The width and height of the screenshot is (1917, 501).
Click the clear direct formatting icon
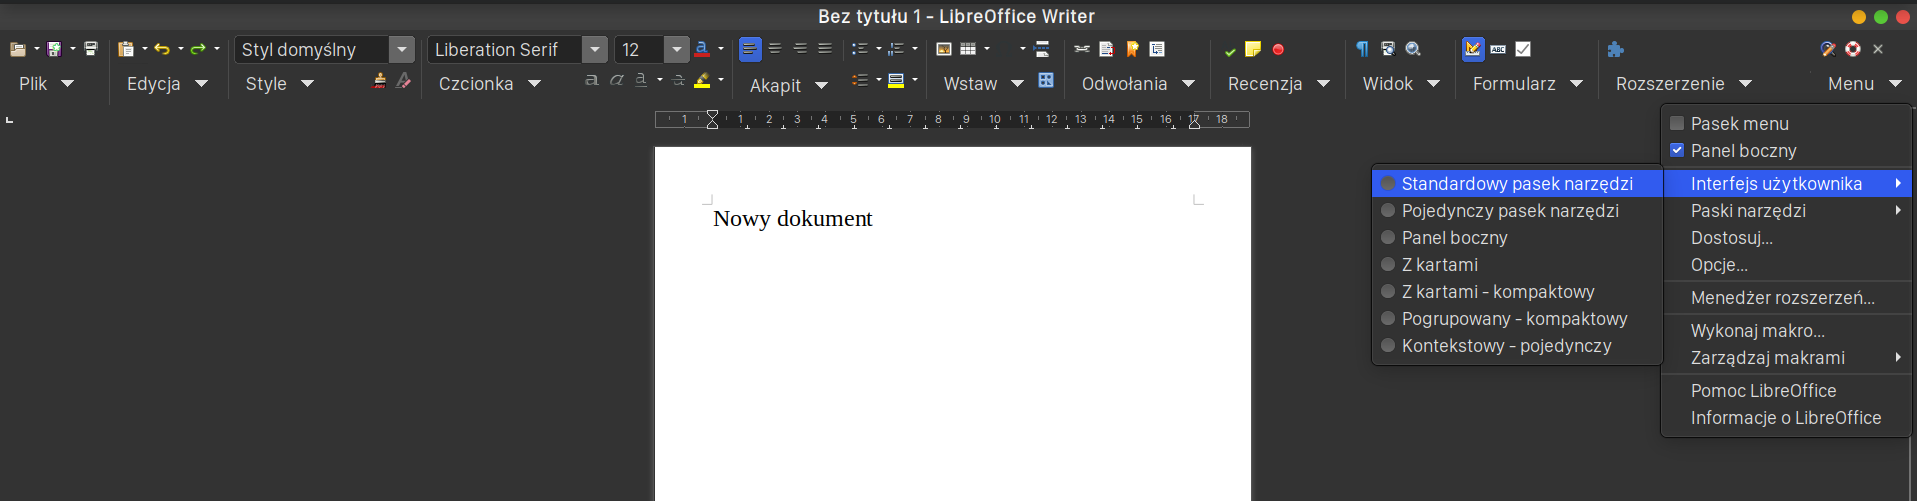(403, 80)
